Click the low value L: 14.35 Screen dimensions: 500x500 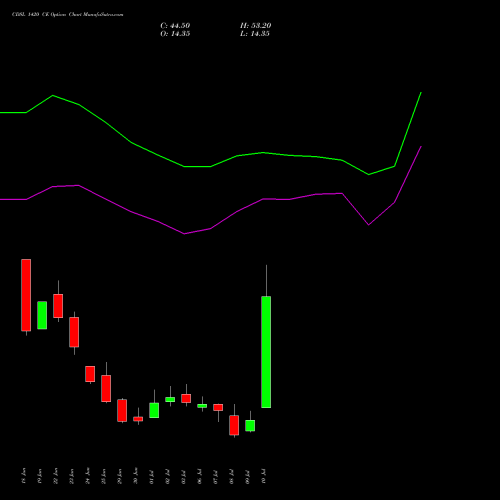point(255,34)
